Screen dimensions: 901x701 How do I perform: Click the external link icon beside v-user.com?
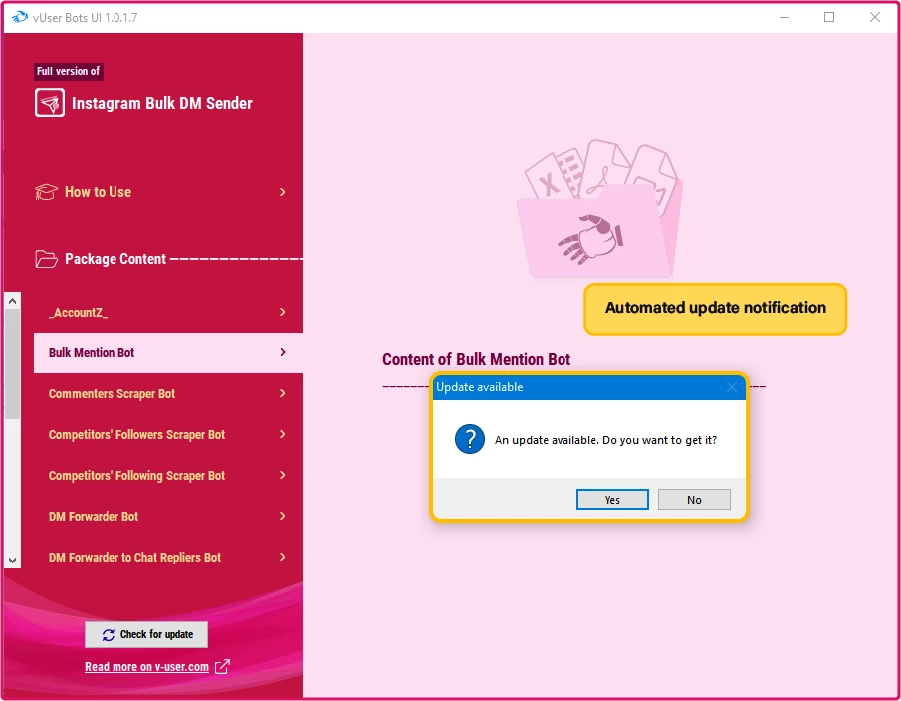222,667
